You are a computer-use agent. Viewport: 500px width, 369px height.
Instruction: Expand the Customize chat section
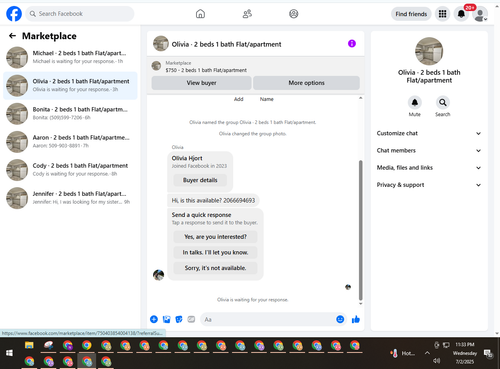coord(429,133)
